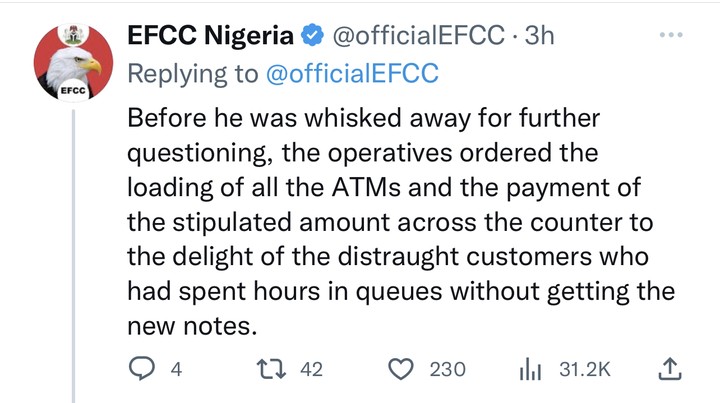The image size is (720, 403).
Task: Click the reply count 4
Action: 176,370
